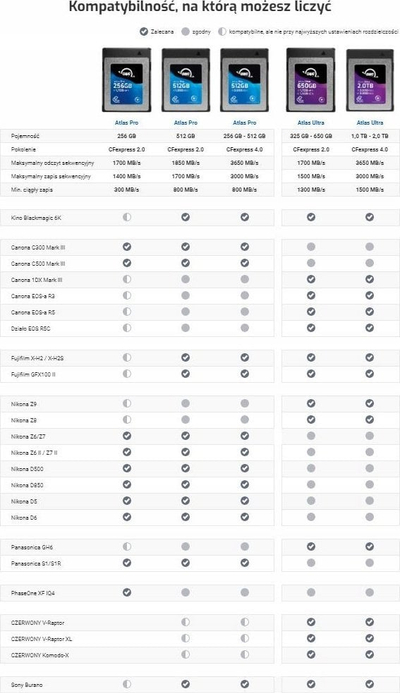Open the Atlas Pro link under 256GB card
Image resolution: width=400 pixels, height=693 pixels.
127,122
